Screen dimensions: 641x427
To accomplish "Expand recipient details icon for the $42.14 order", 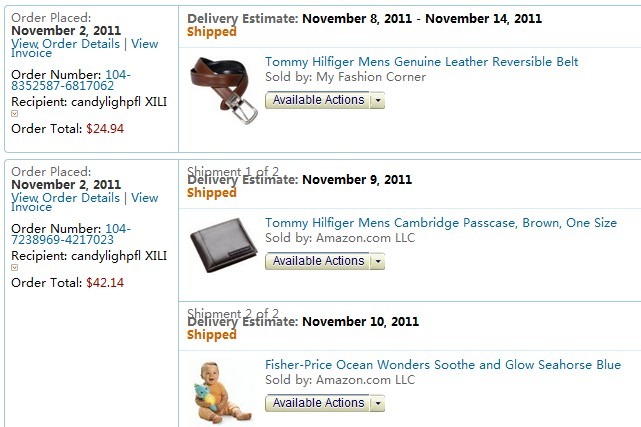I will click(x=14, y=267).
